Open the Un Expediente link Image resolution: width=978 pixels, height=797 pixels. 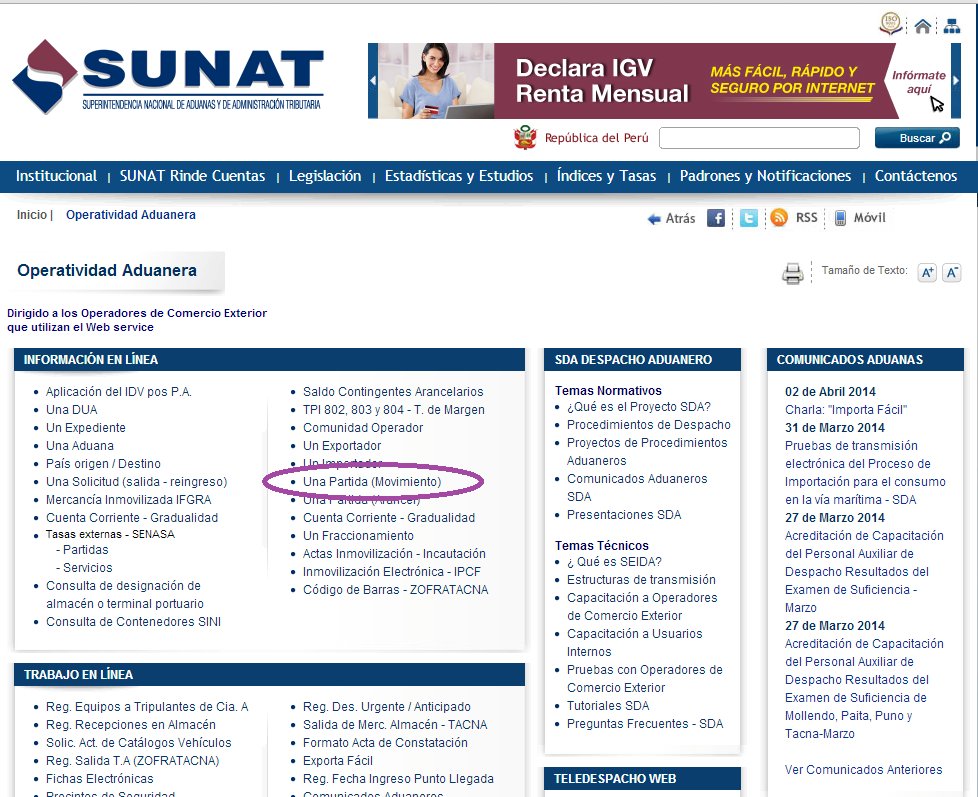tap(85, 428)
